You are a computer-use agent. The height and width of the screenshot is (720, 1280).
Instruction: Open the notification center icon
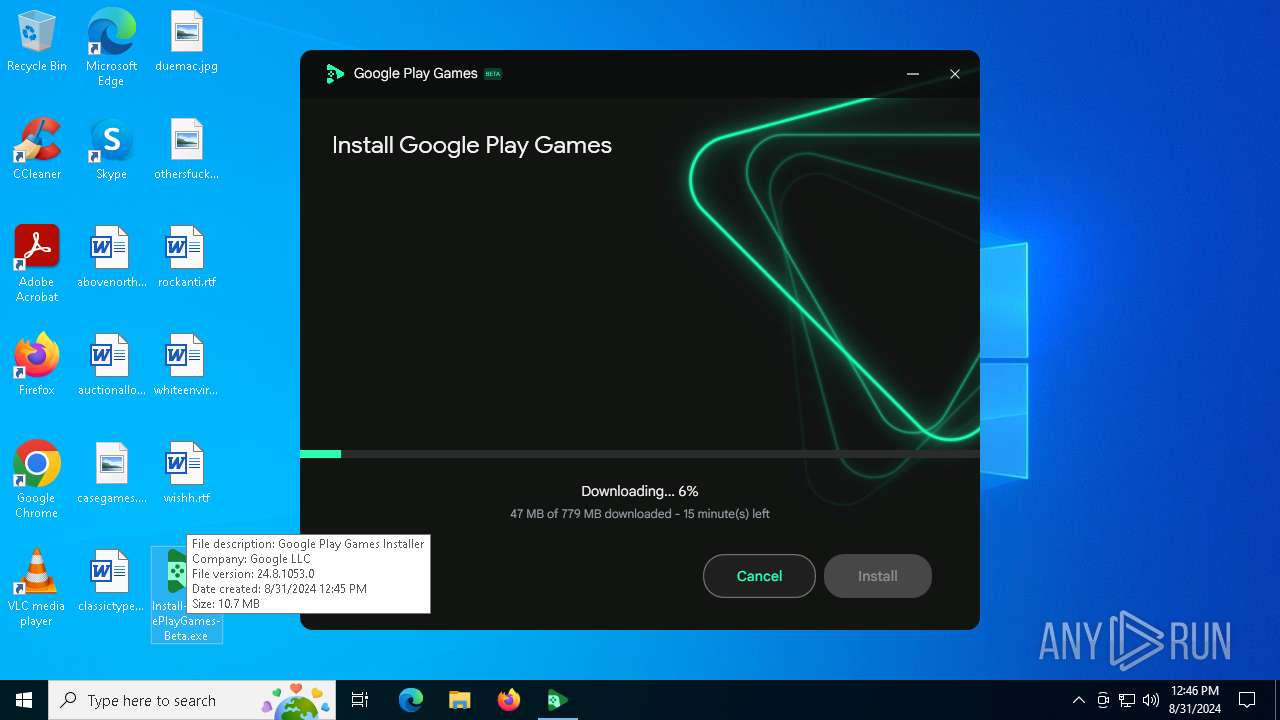pyautogui.click(x=1247, y=700)
